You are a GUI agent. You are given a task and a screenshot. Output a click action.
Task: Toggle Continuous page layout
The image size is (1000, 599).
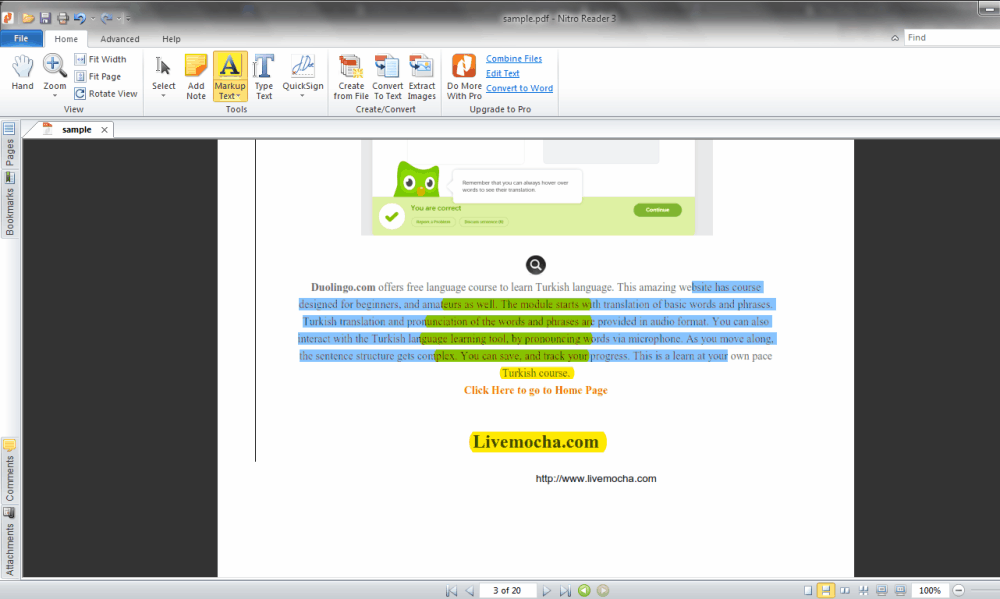(826, 591)
